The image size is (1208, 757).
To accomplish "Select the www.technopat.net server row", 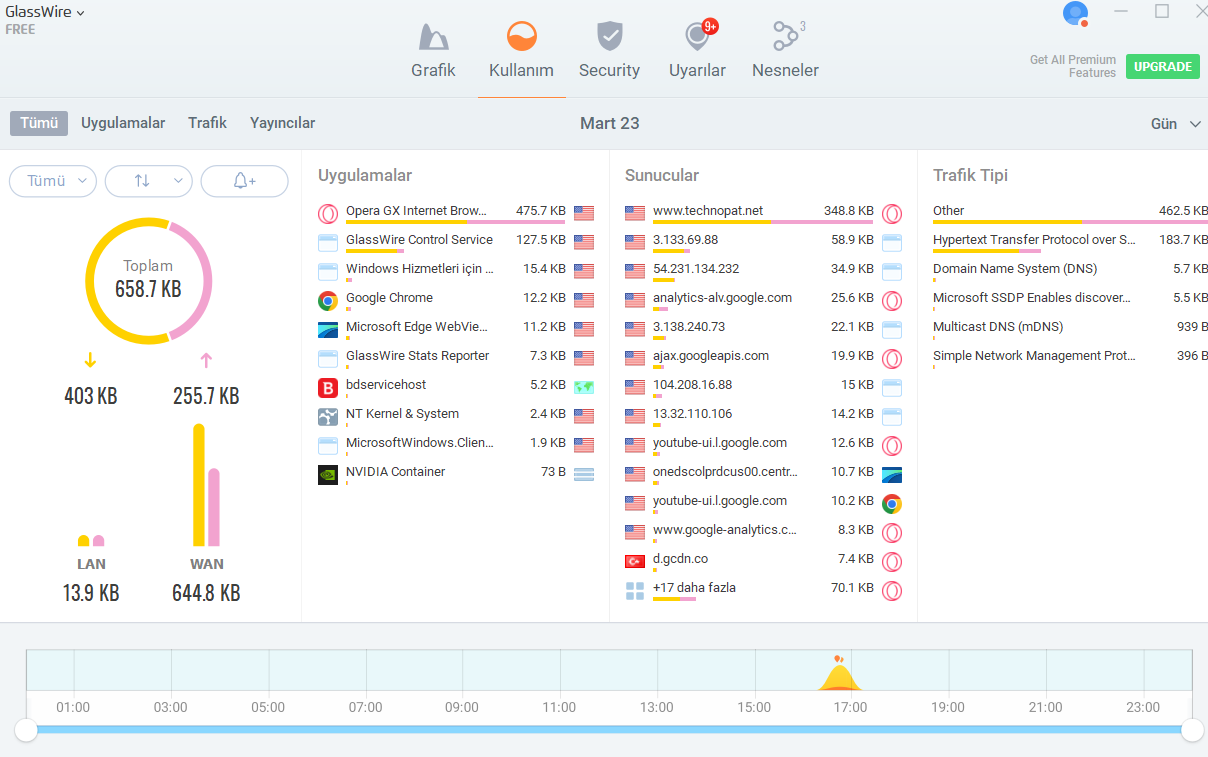I will (763, 212).
